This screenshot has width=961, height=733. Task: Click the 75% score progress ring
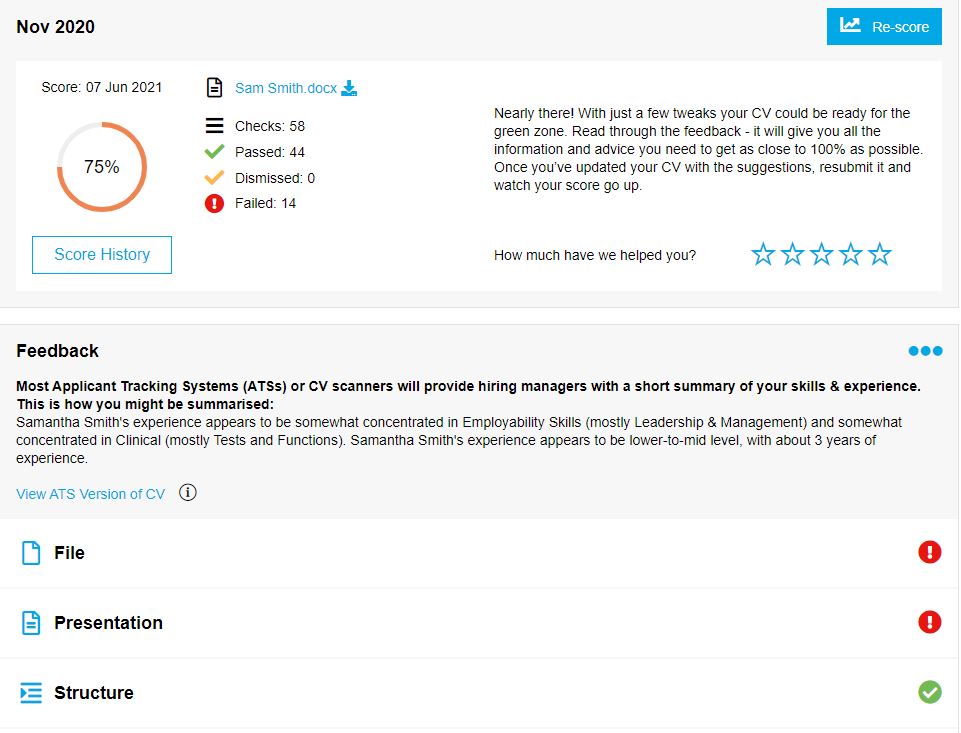pyautogui.click(x=102, y=167)
